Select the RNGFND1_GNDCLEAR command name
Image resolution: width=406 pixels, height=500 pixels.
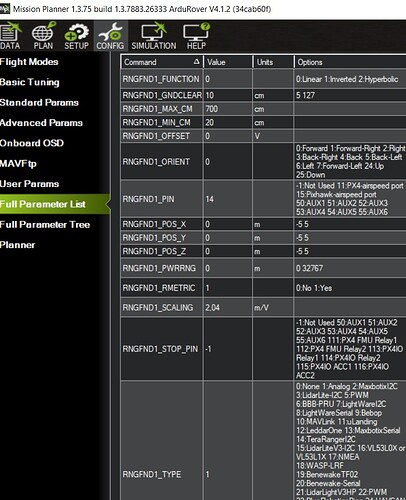point(162,95)
